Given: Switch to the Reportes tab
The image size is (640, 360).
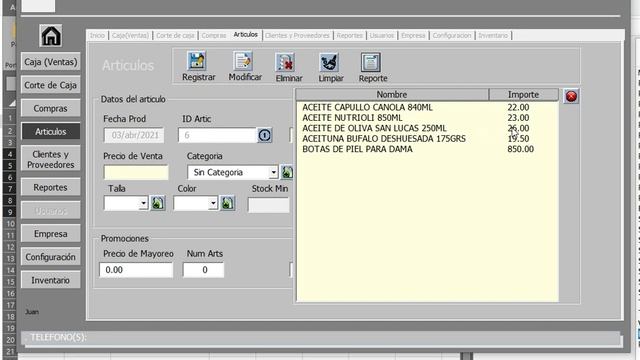Looking at the screenshot, I should (x=350, y=36).
